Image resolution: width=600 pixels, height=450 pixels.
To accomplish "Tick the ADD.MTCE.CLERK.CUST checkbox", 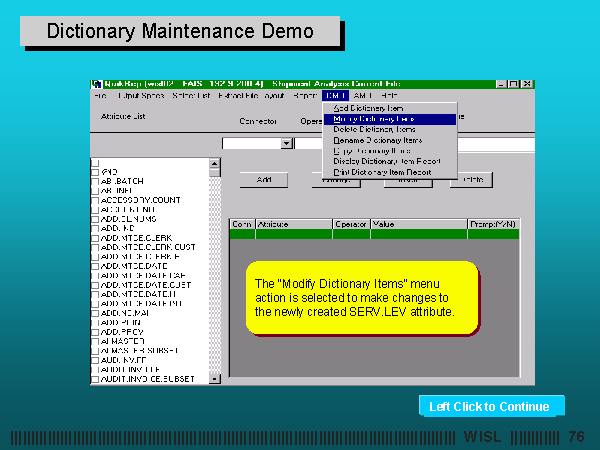I will (95, 247).
